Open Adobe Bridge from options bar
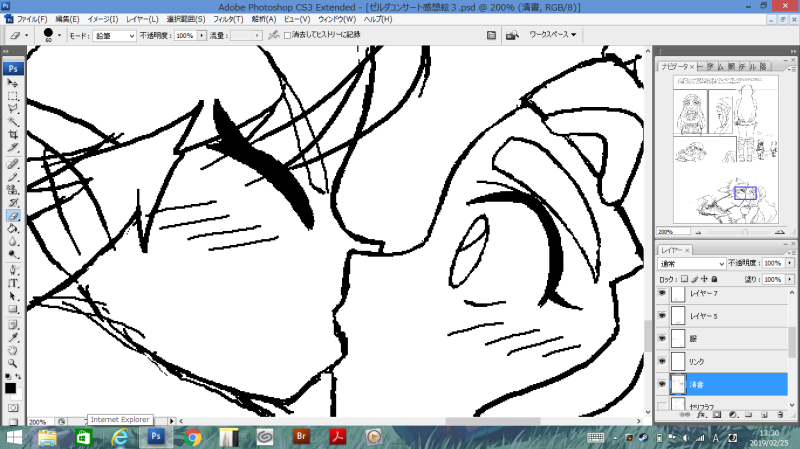This screenshot has width=800, height=449. [x=512, y=35]
